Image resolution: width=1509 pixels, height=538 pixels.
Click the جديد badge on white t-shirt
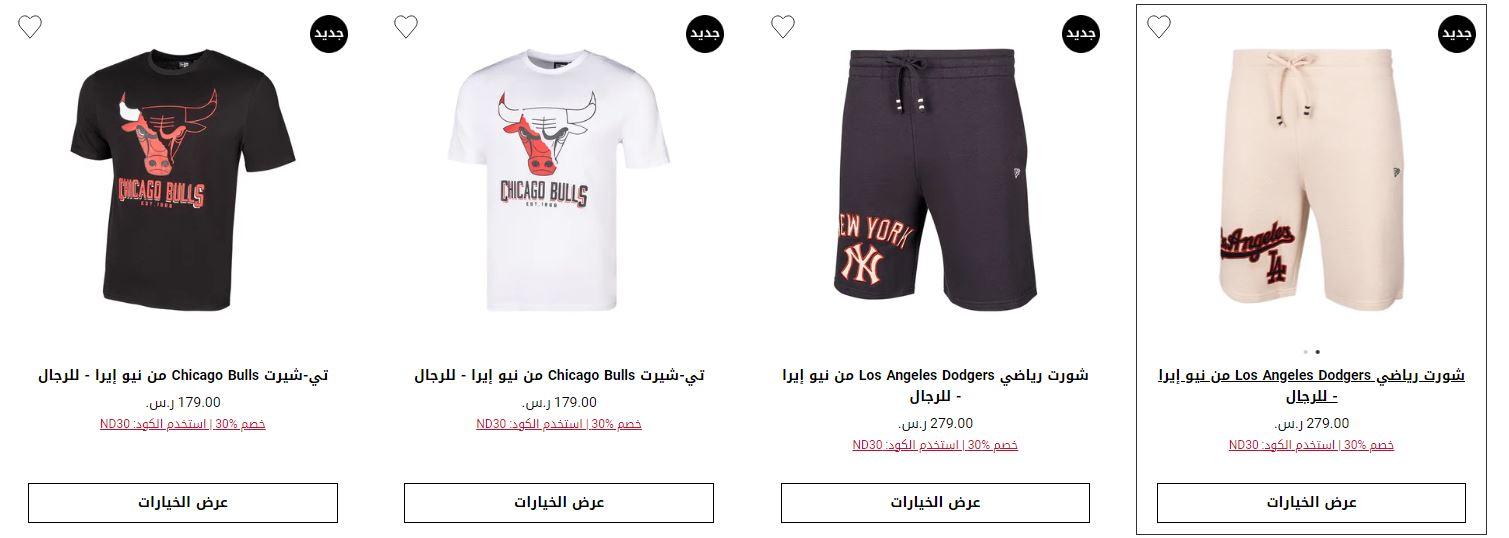pos(705,34)
